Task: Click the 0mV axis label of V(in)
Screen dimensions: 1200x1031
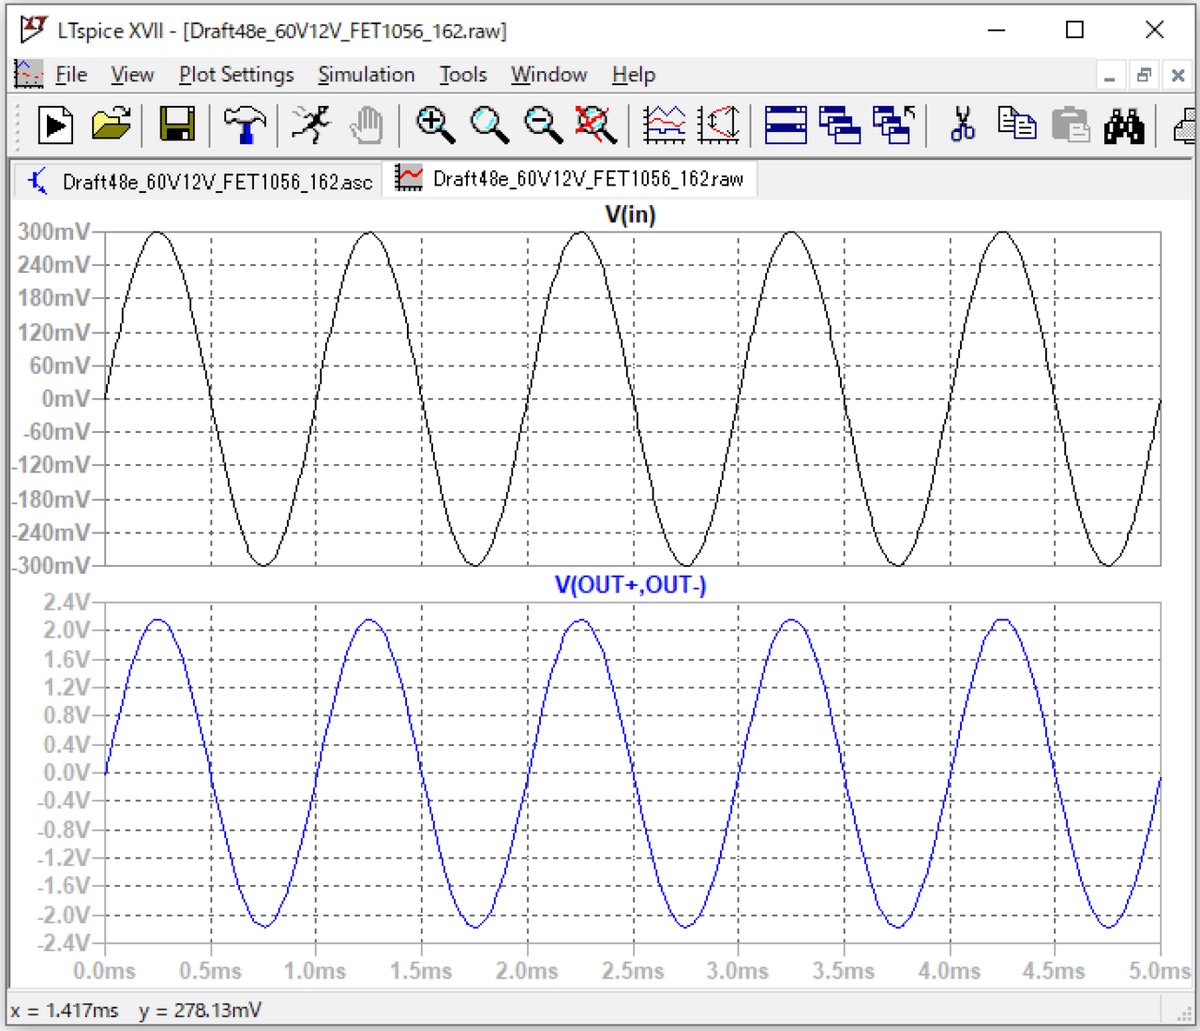Action: coord(67,399)
